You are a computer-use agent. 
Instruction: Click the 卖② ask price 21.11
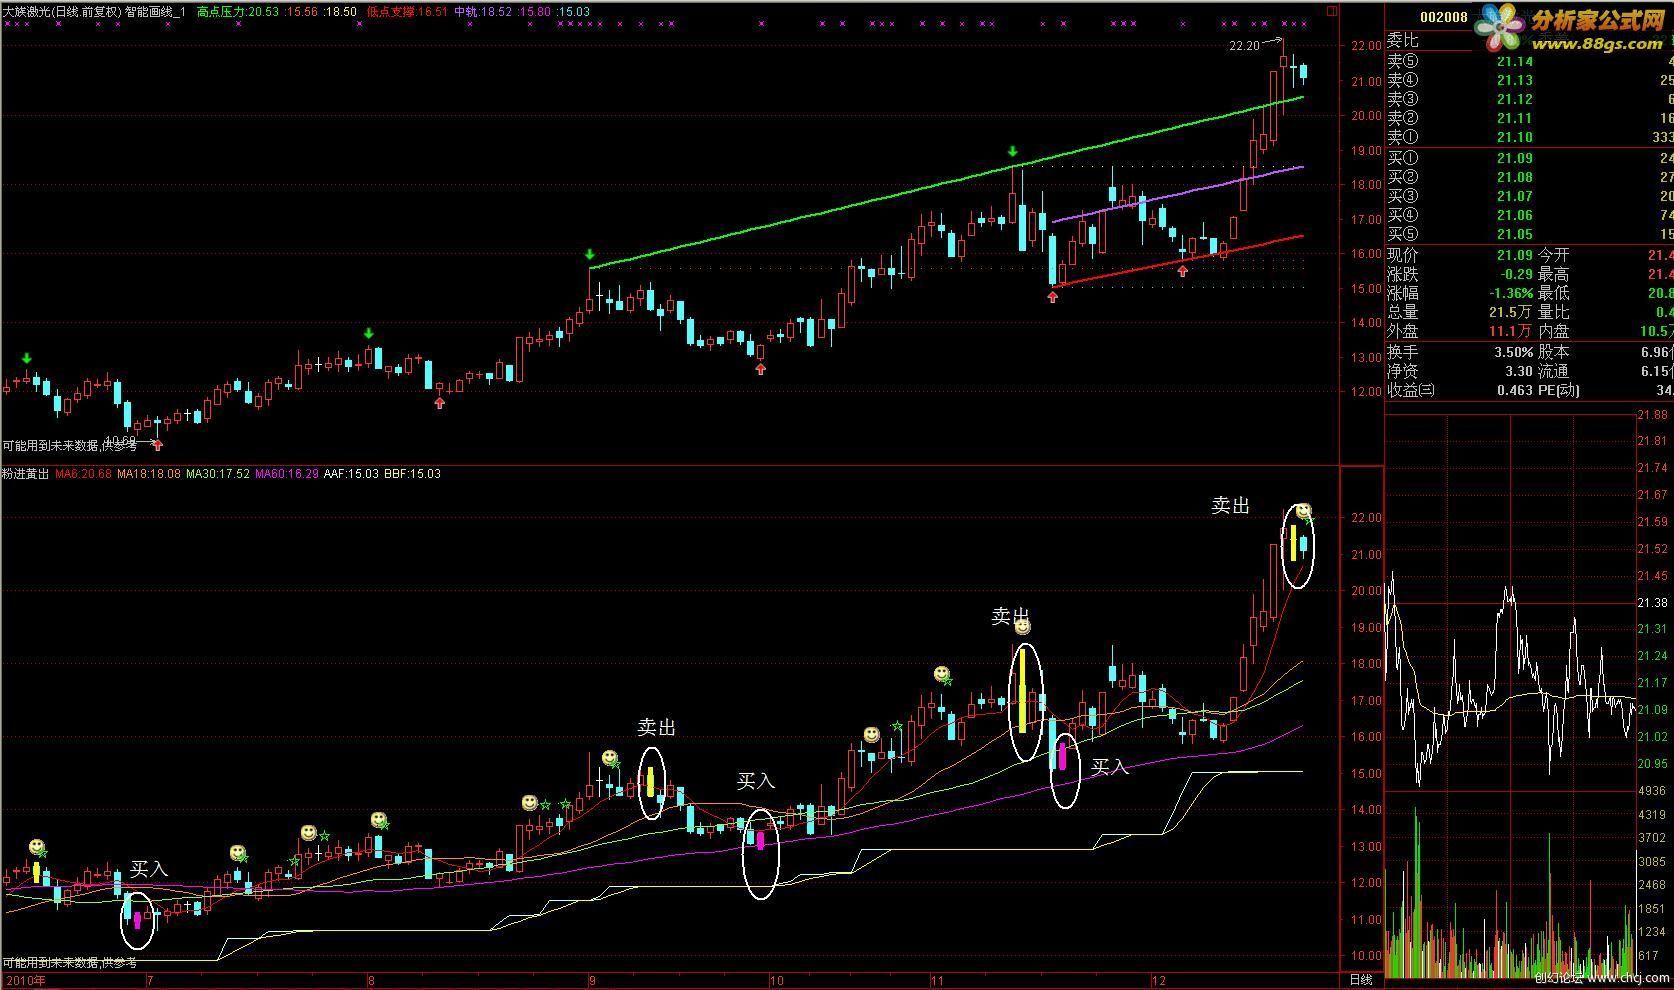(1514, 118)
